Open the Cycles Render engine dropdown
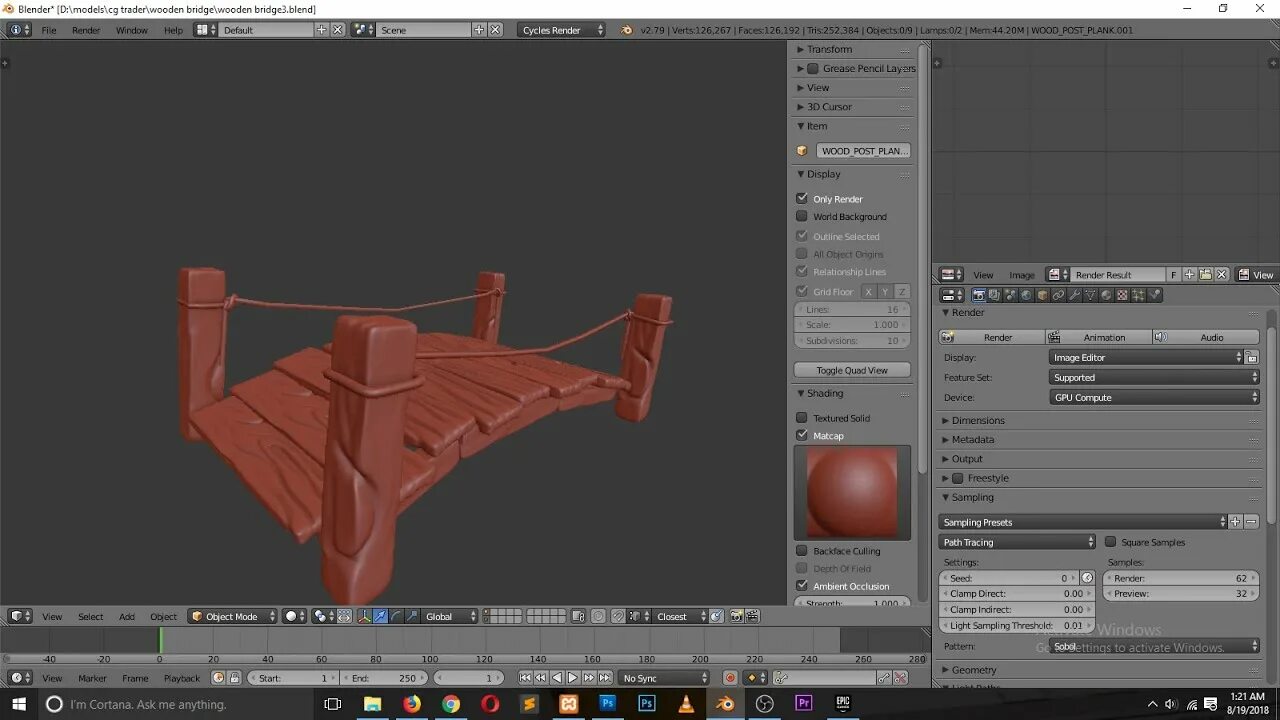 pyautogui.click(x=562, y=30)
